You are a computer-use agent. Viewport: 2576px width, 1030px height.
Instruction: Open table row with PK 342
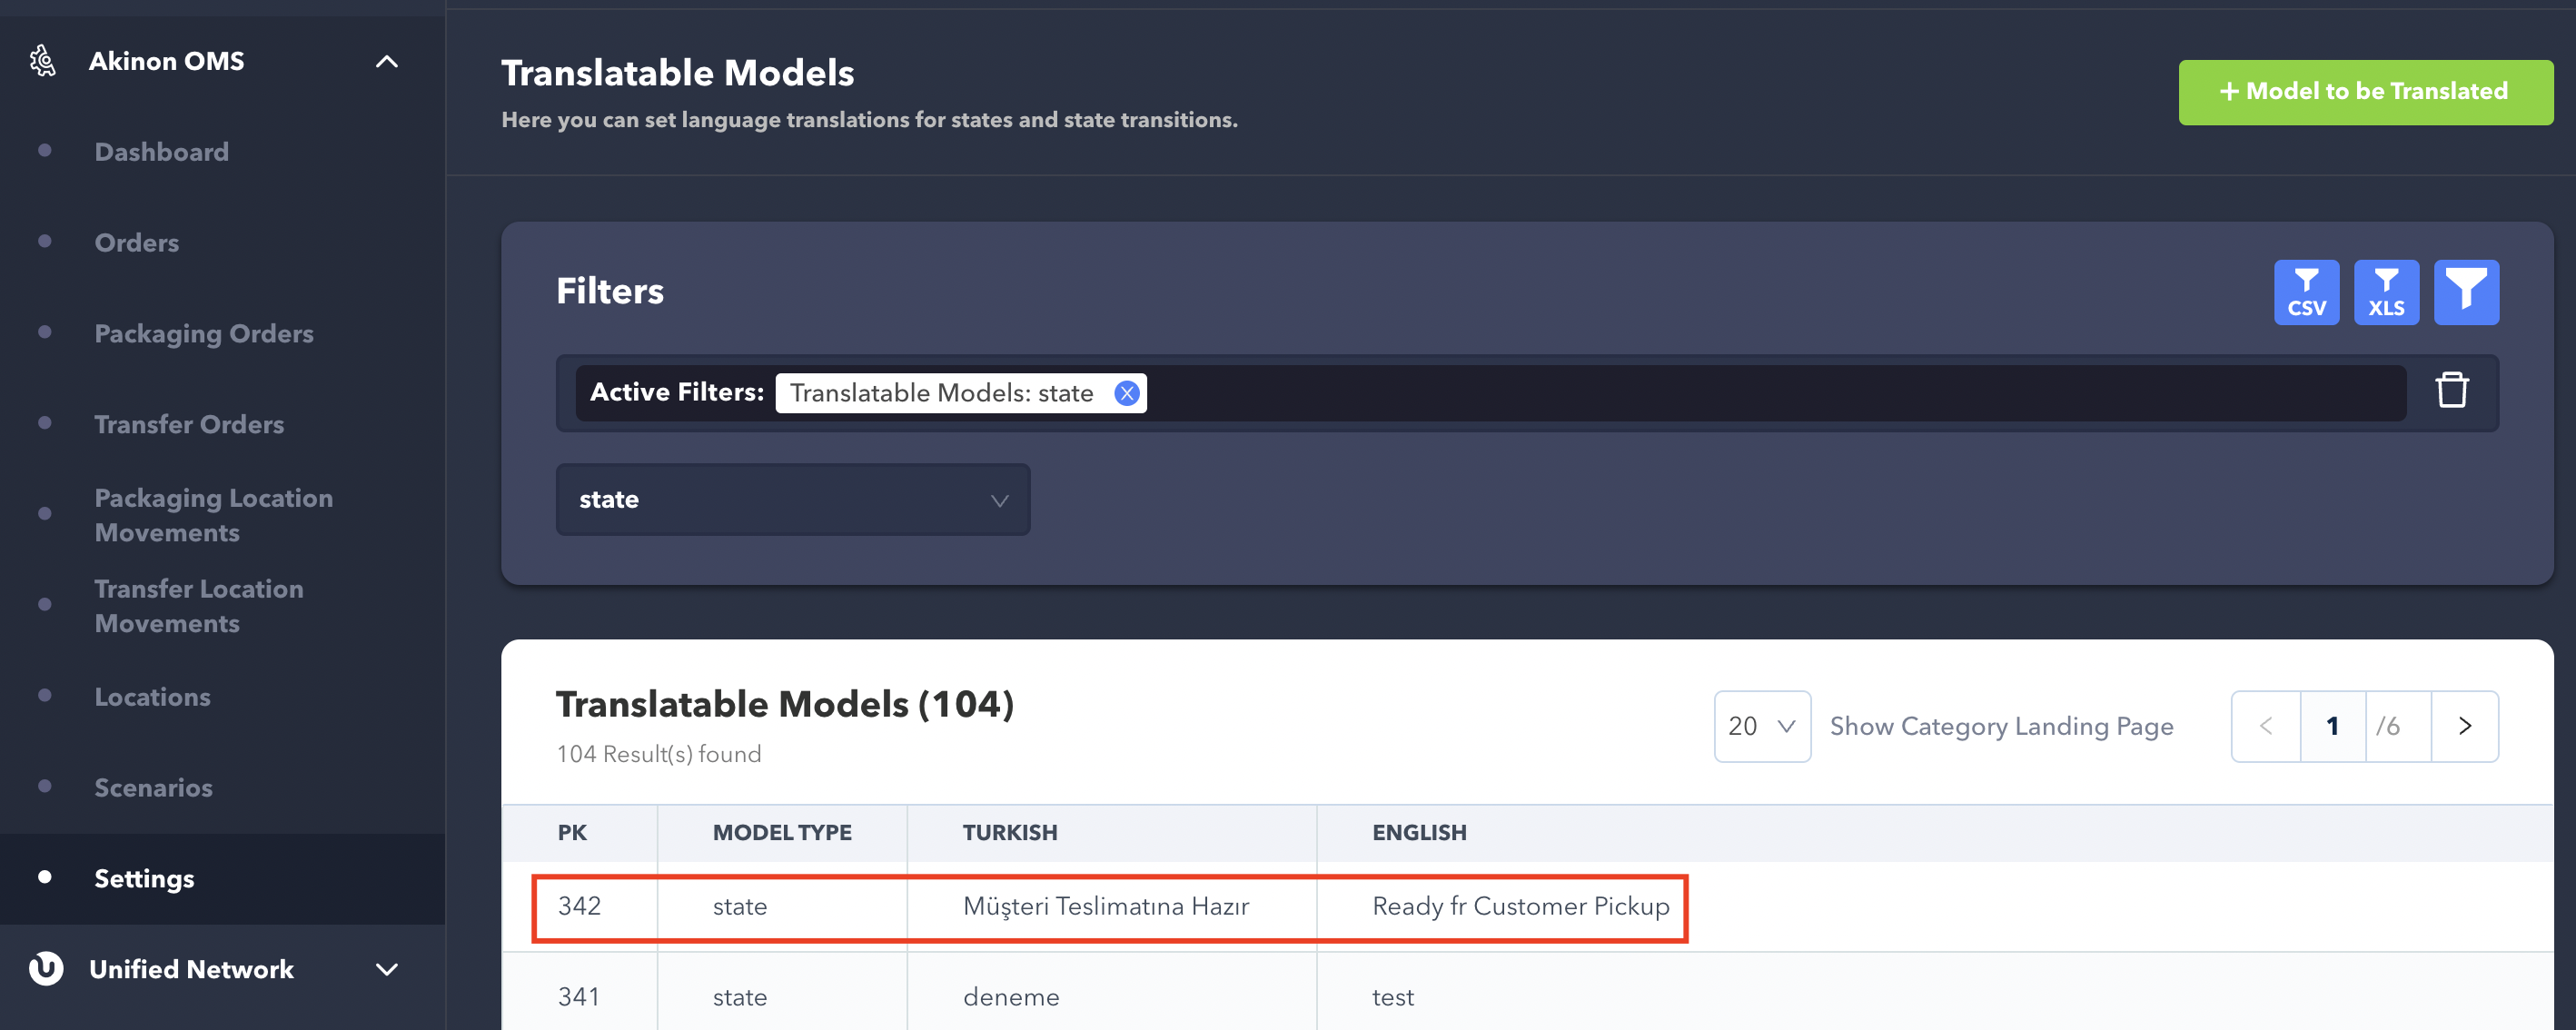tap(1109, 907)
